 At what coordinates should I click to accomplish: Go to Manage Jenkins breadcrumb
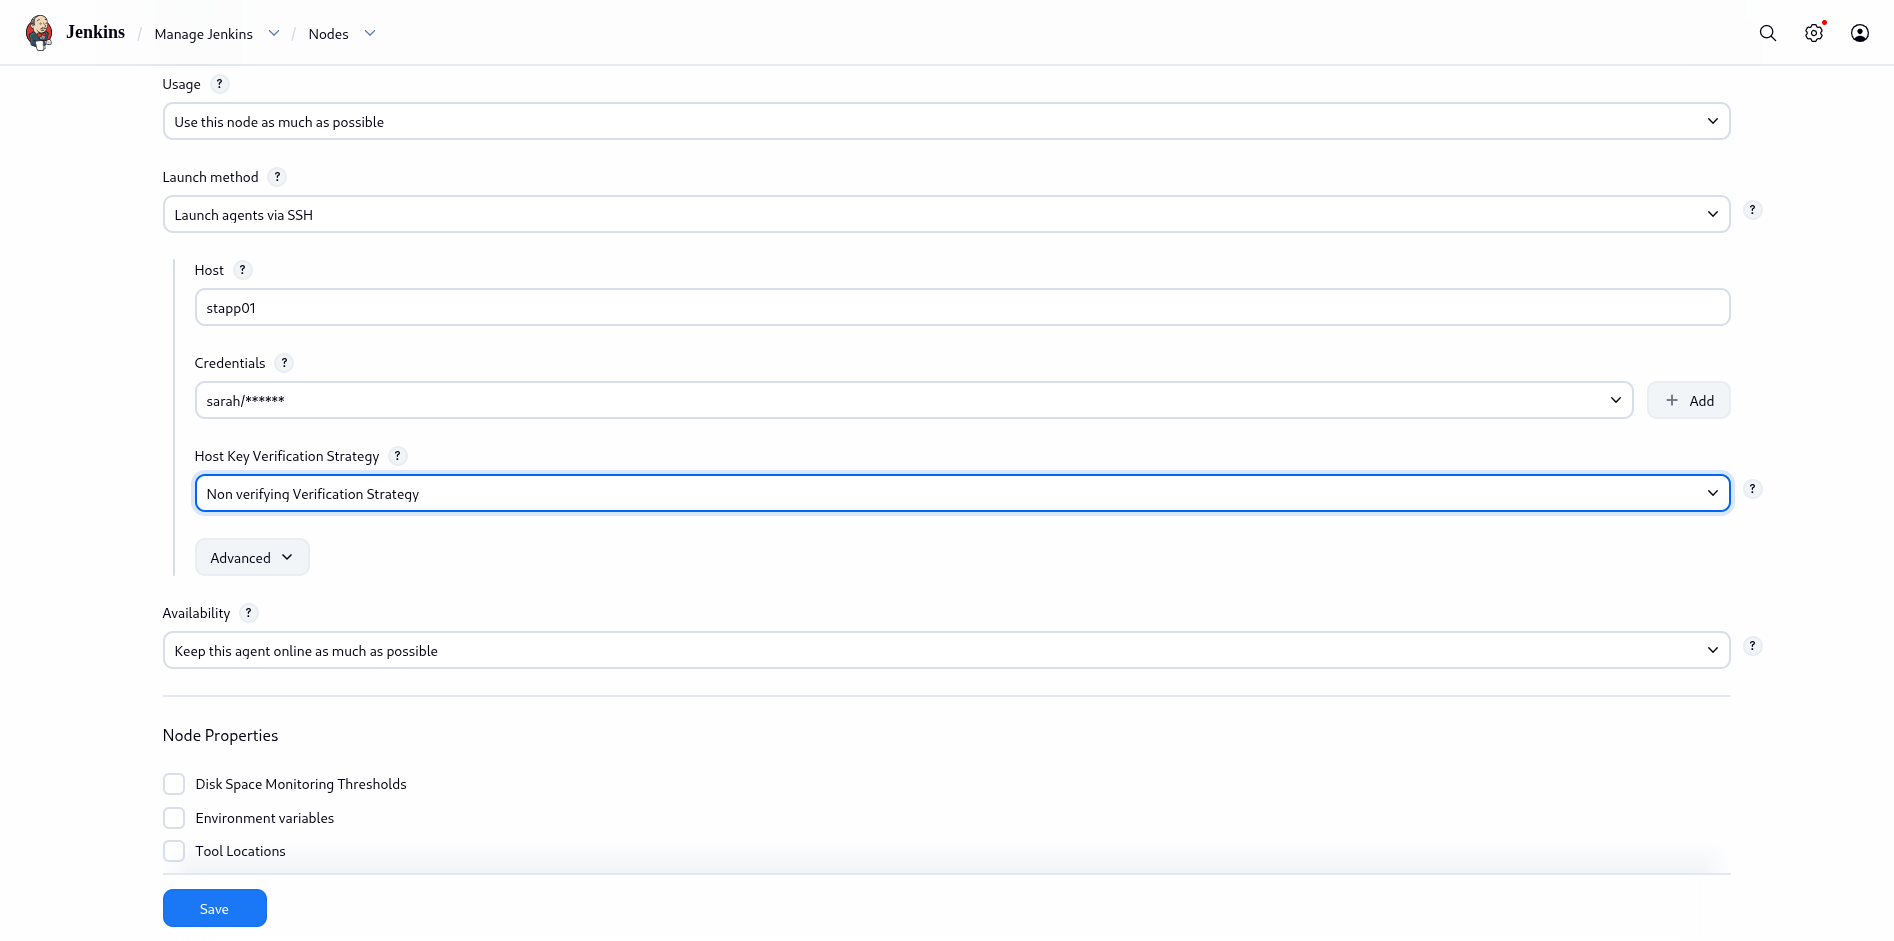(x=203, y=34)
